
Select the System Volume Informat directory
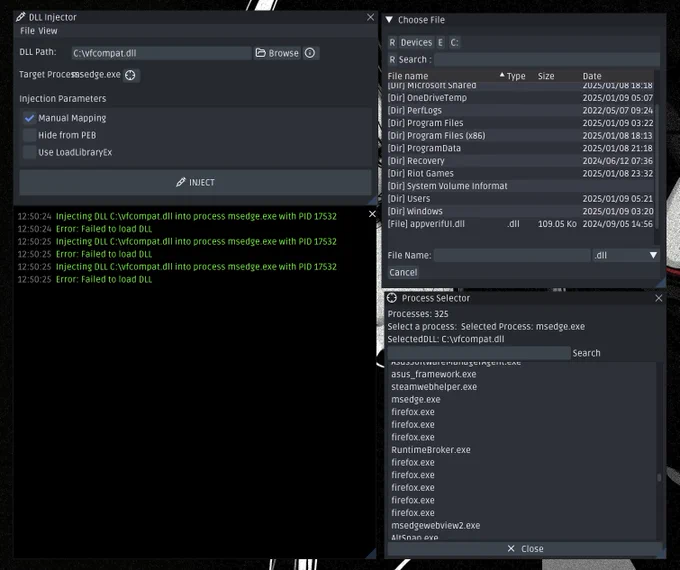click(520, 186)
